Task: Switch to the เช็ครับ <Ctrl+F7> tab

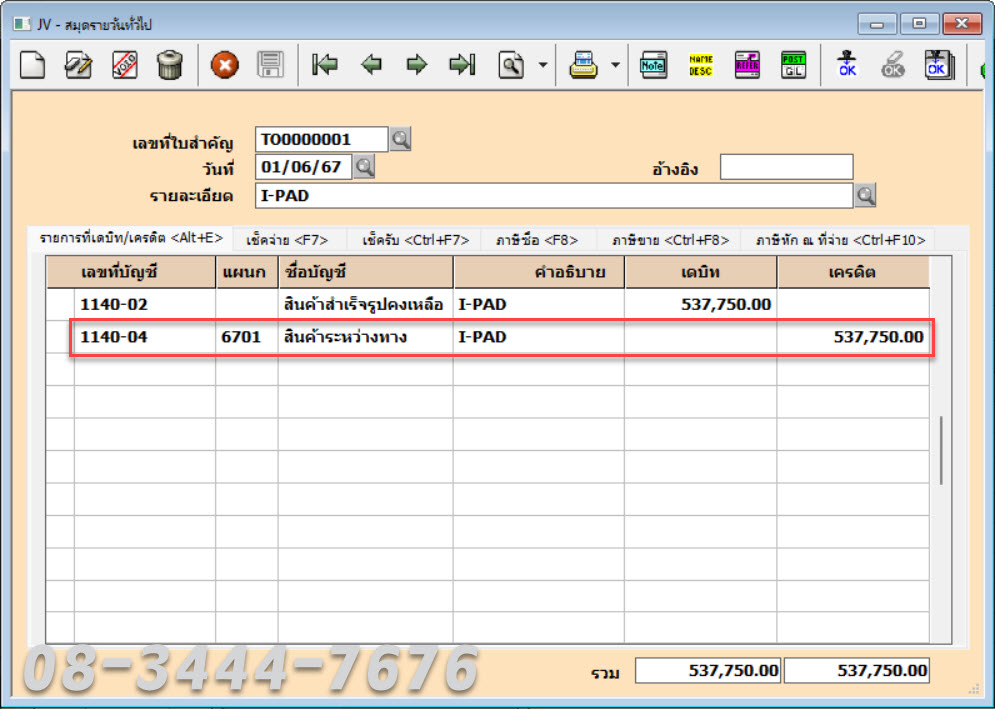Action: [x=416, y=240]
